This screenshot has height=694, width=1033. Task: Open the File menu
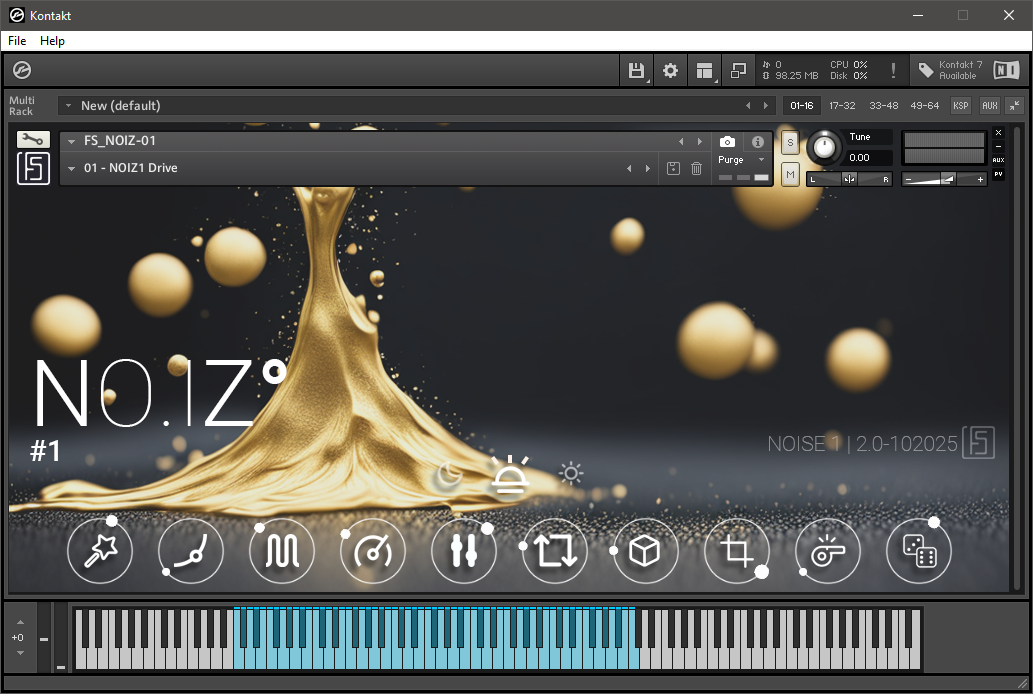[17, 41]
